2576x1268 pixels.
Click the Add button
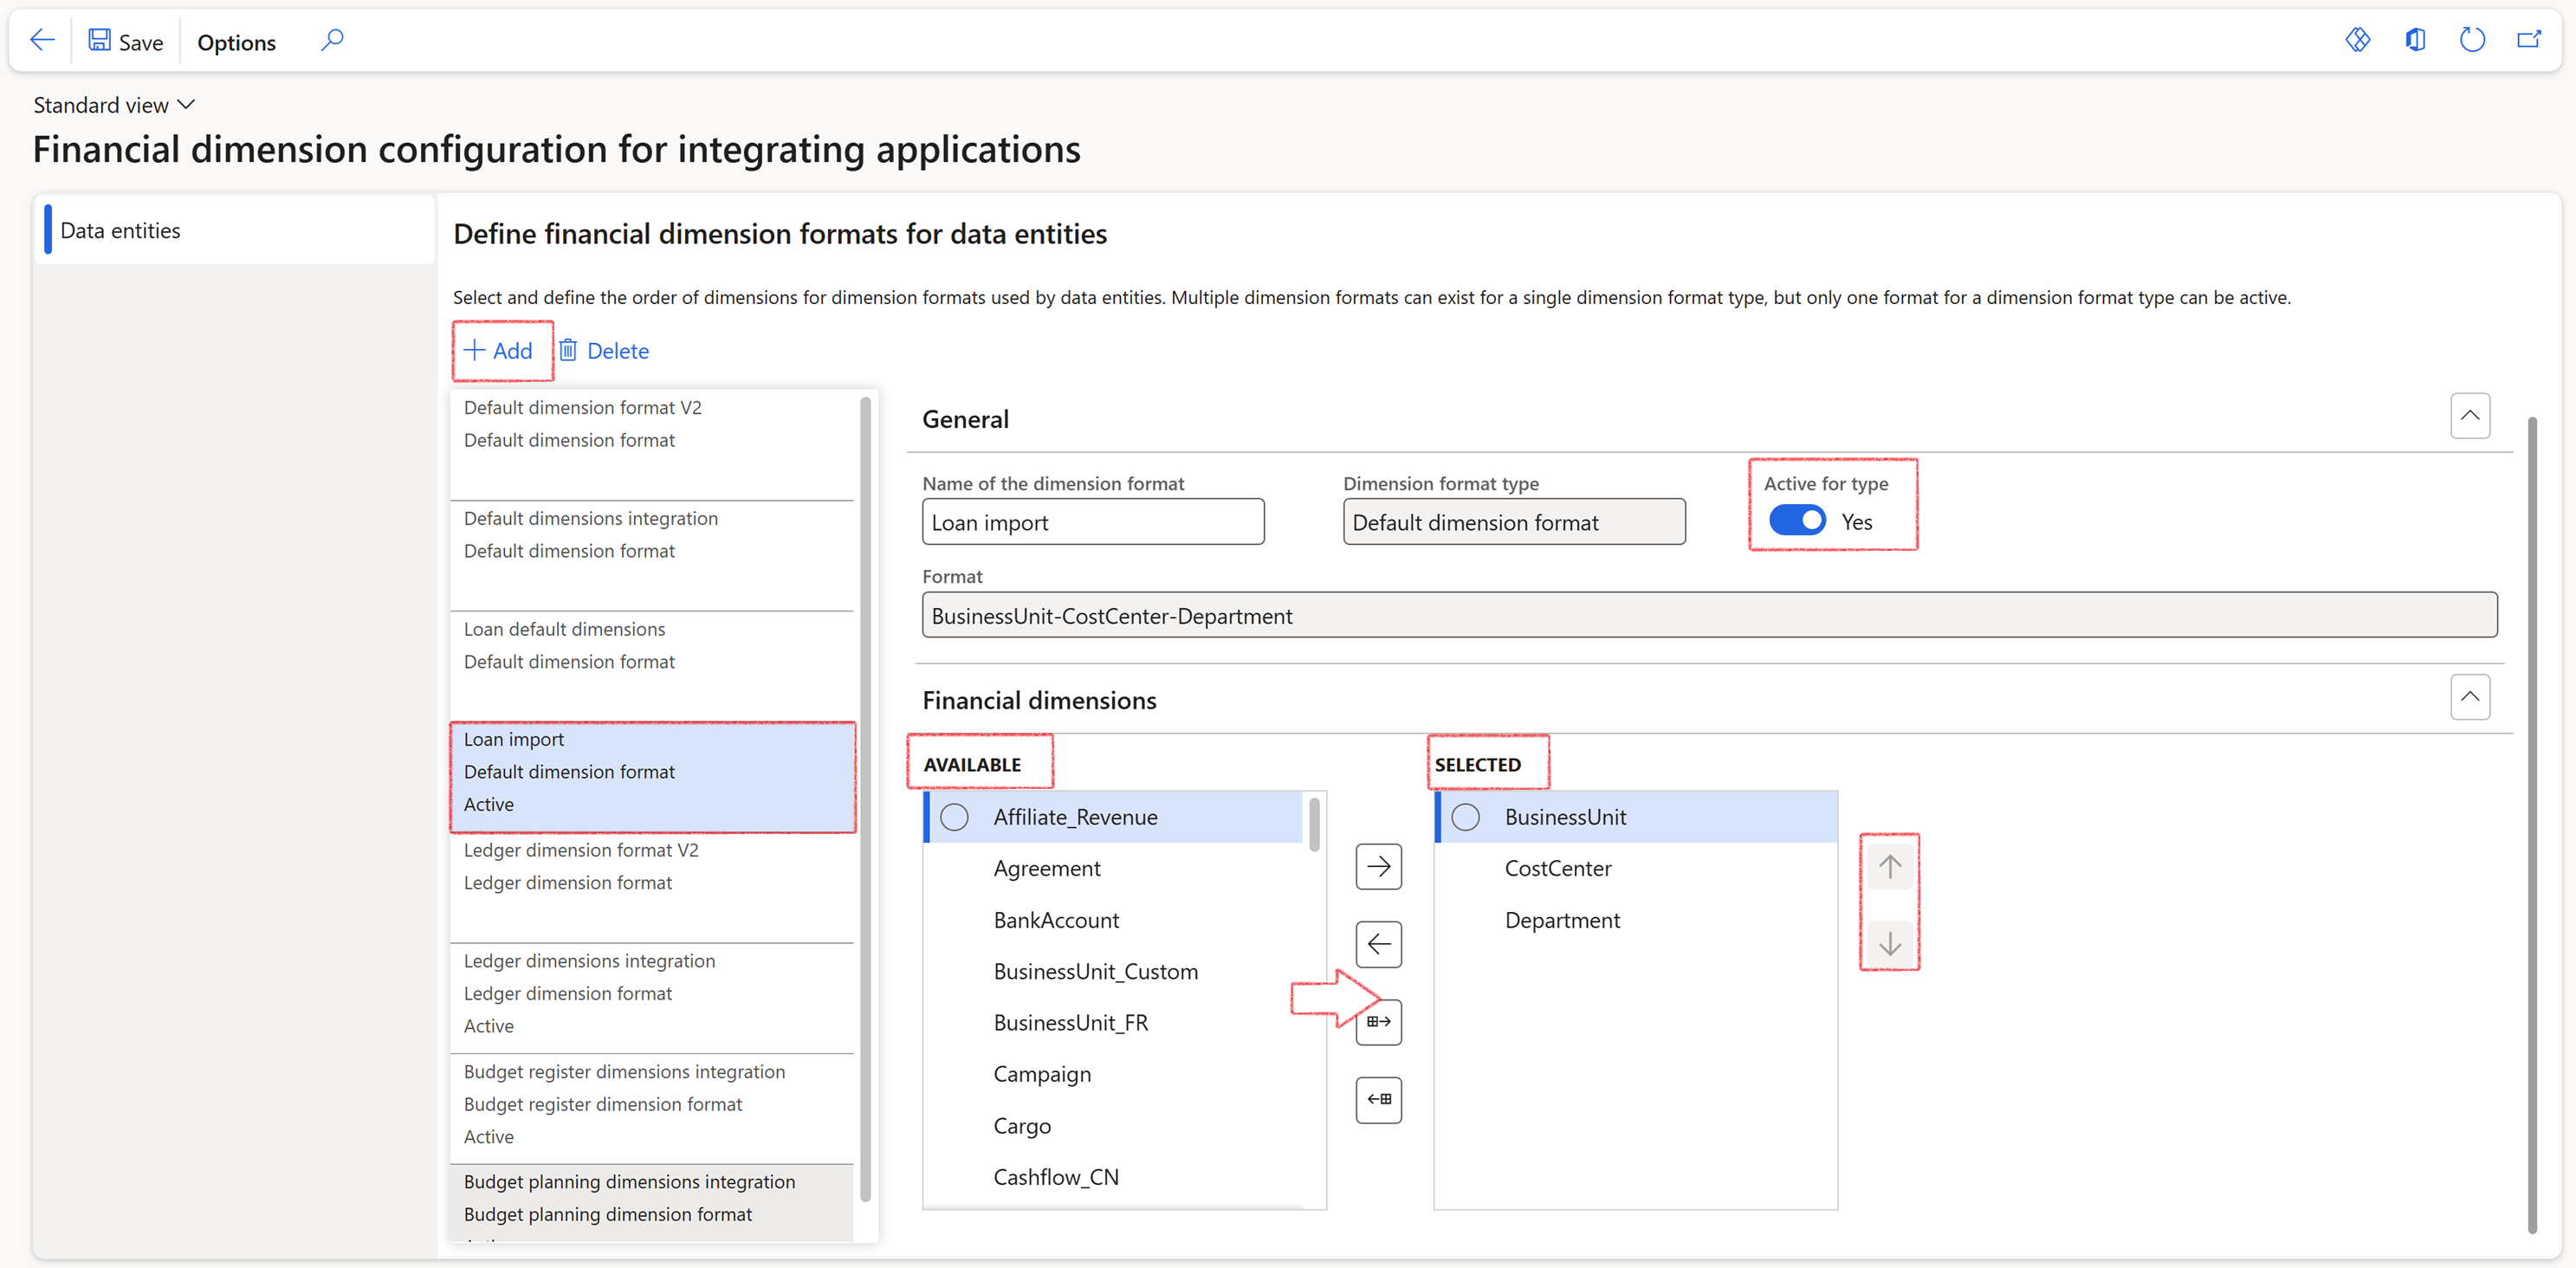(x=499, y=351)
